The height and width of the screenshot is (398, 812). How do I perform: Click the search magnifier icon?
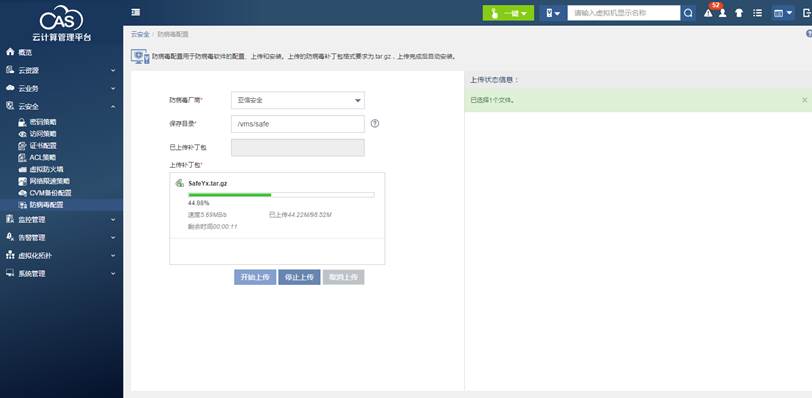coord(688,13)
